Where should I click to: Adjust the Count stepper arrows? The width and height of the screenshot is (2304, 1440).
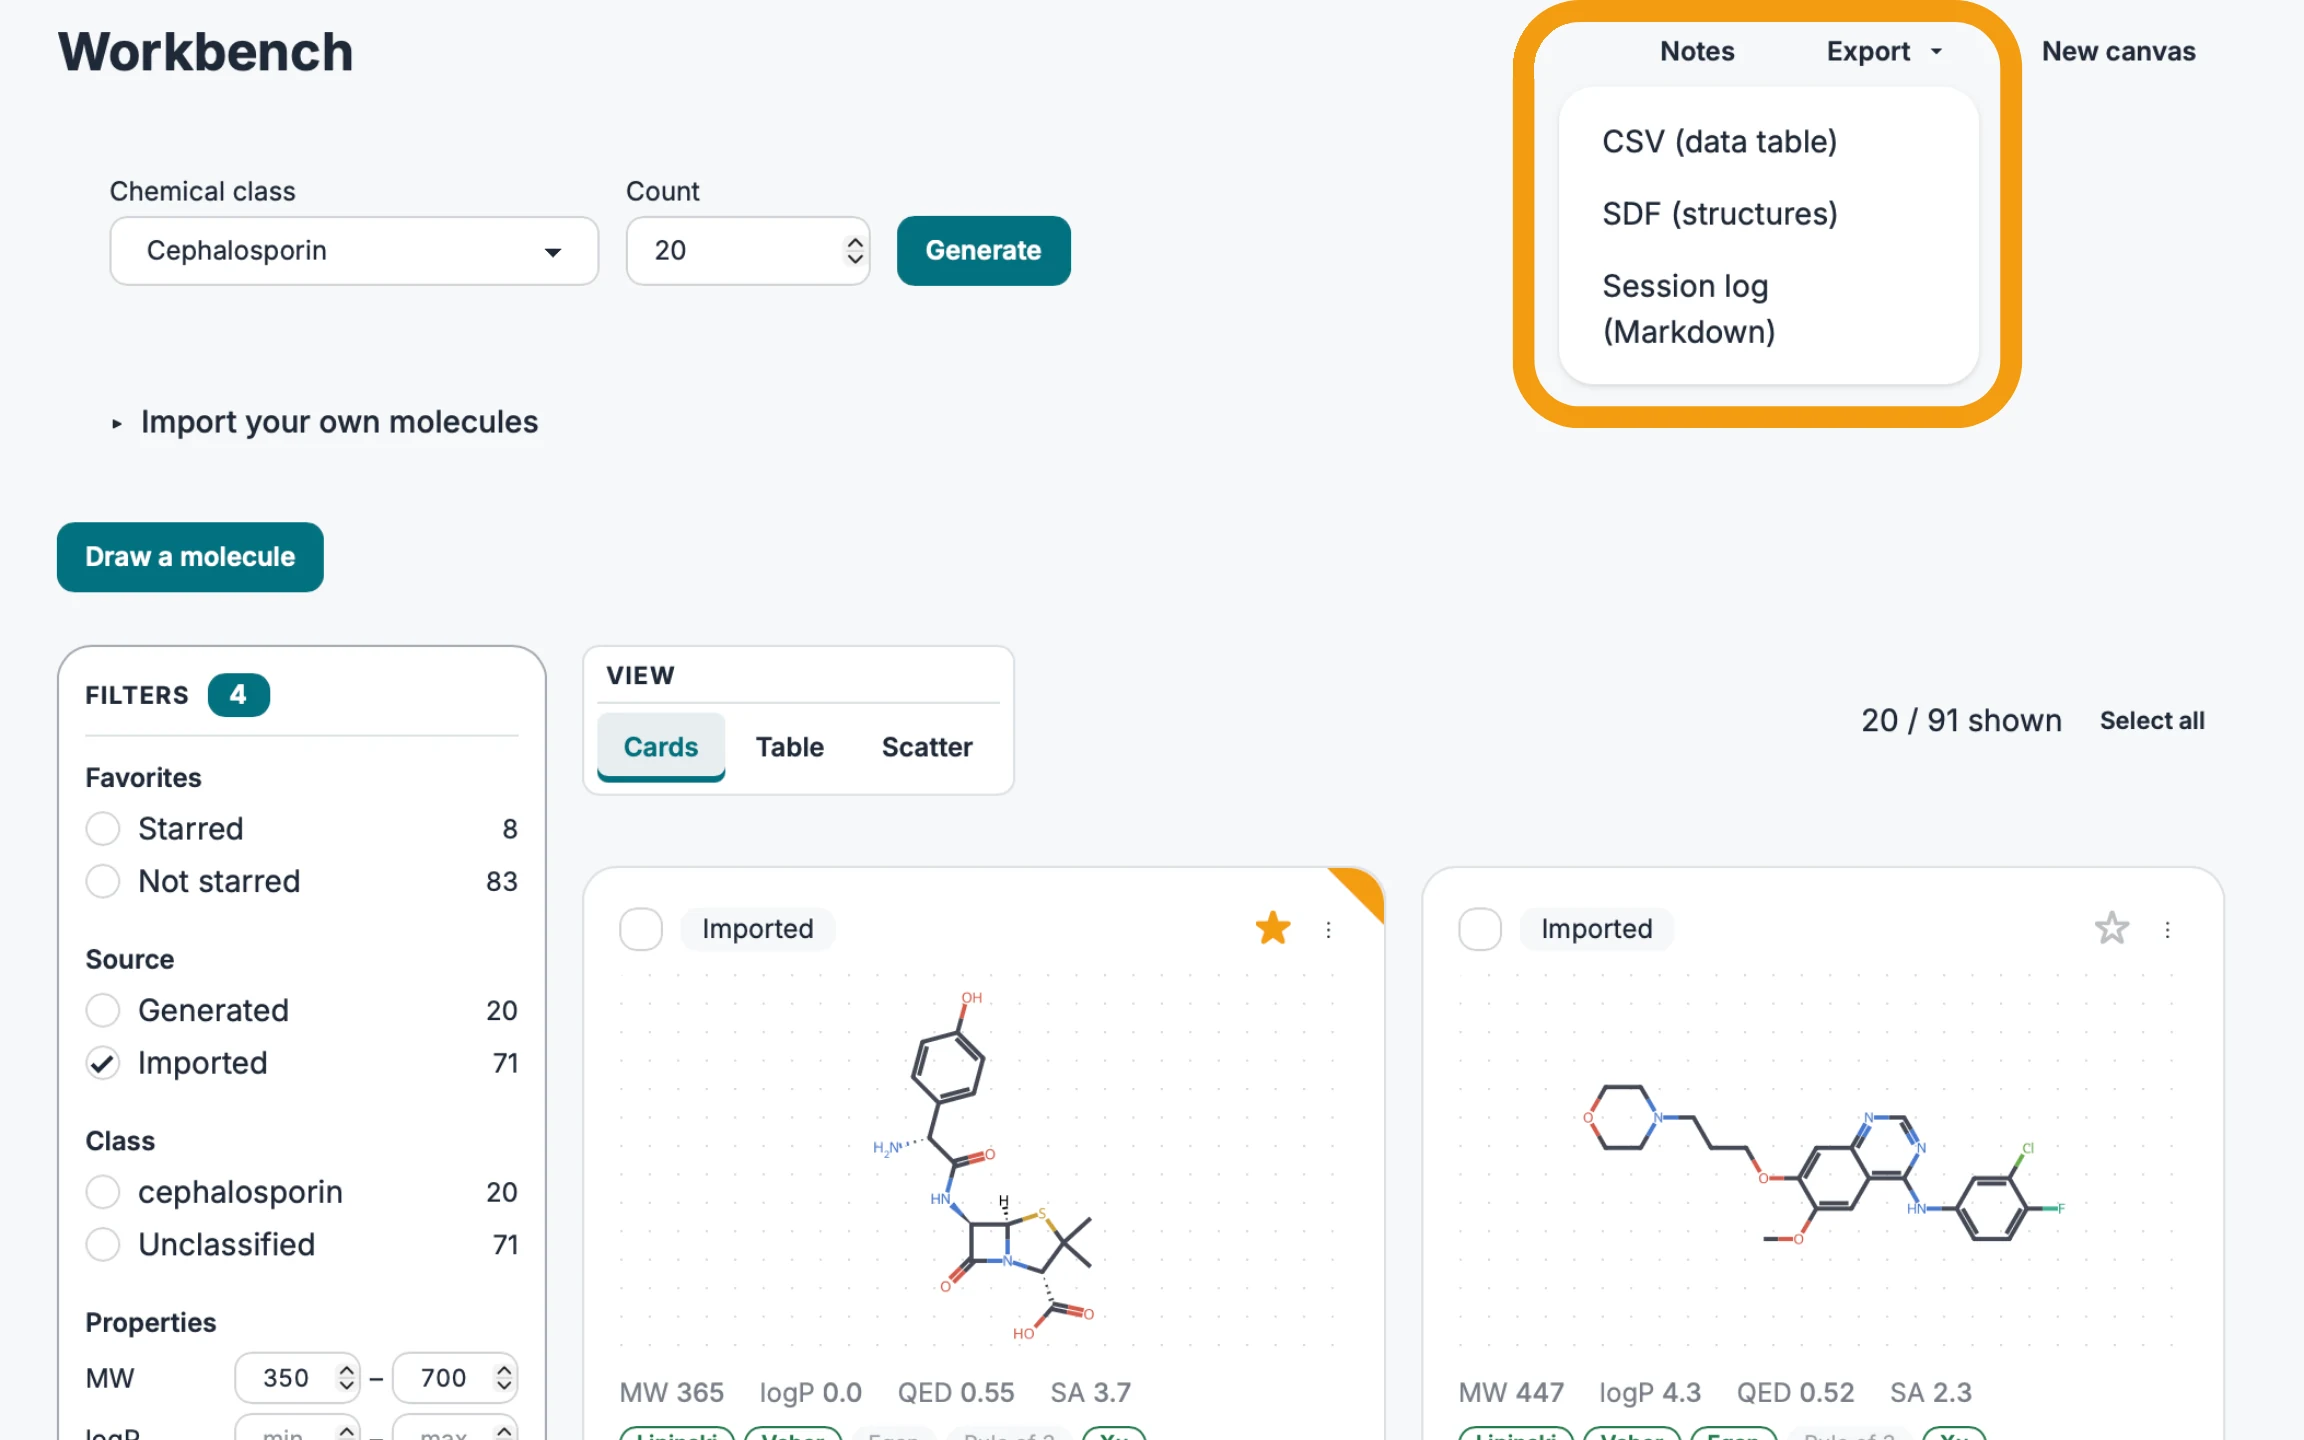pos(854,250)
